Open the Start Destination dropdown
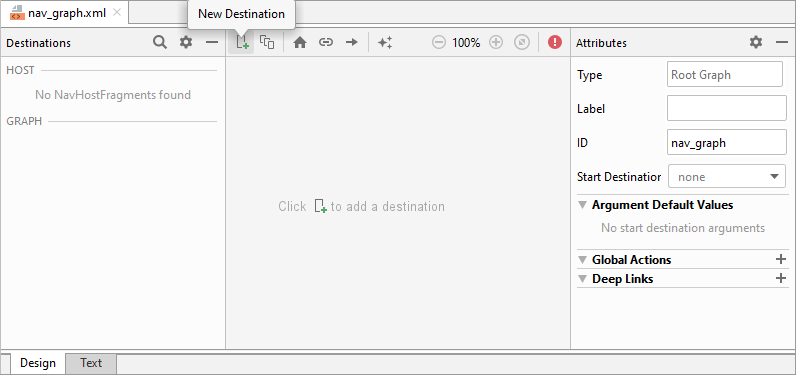The width and height of the screenshot is (796, 375). (727, 177)
